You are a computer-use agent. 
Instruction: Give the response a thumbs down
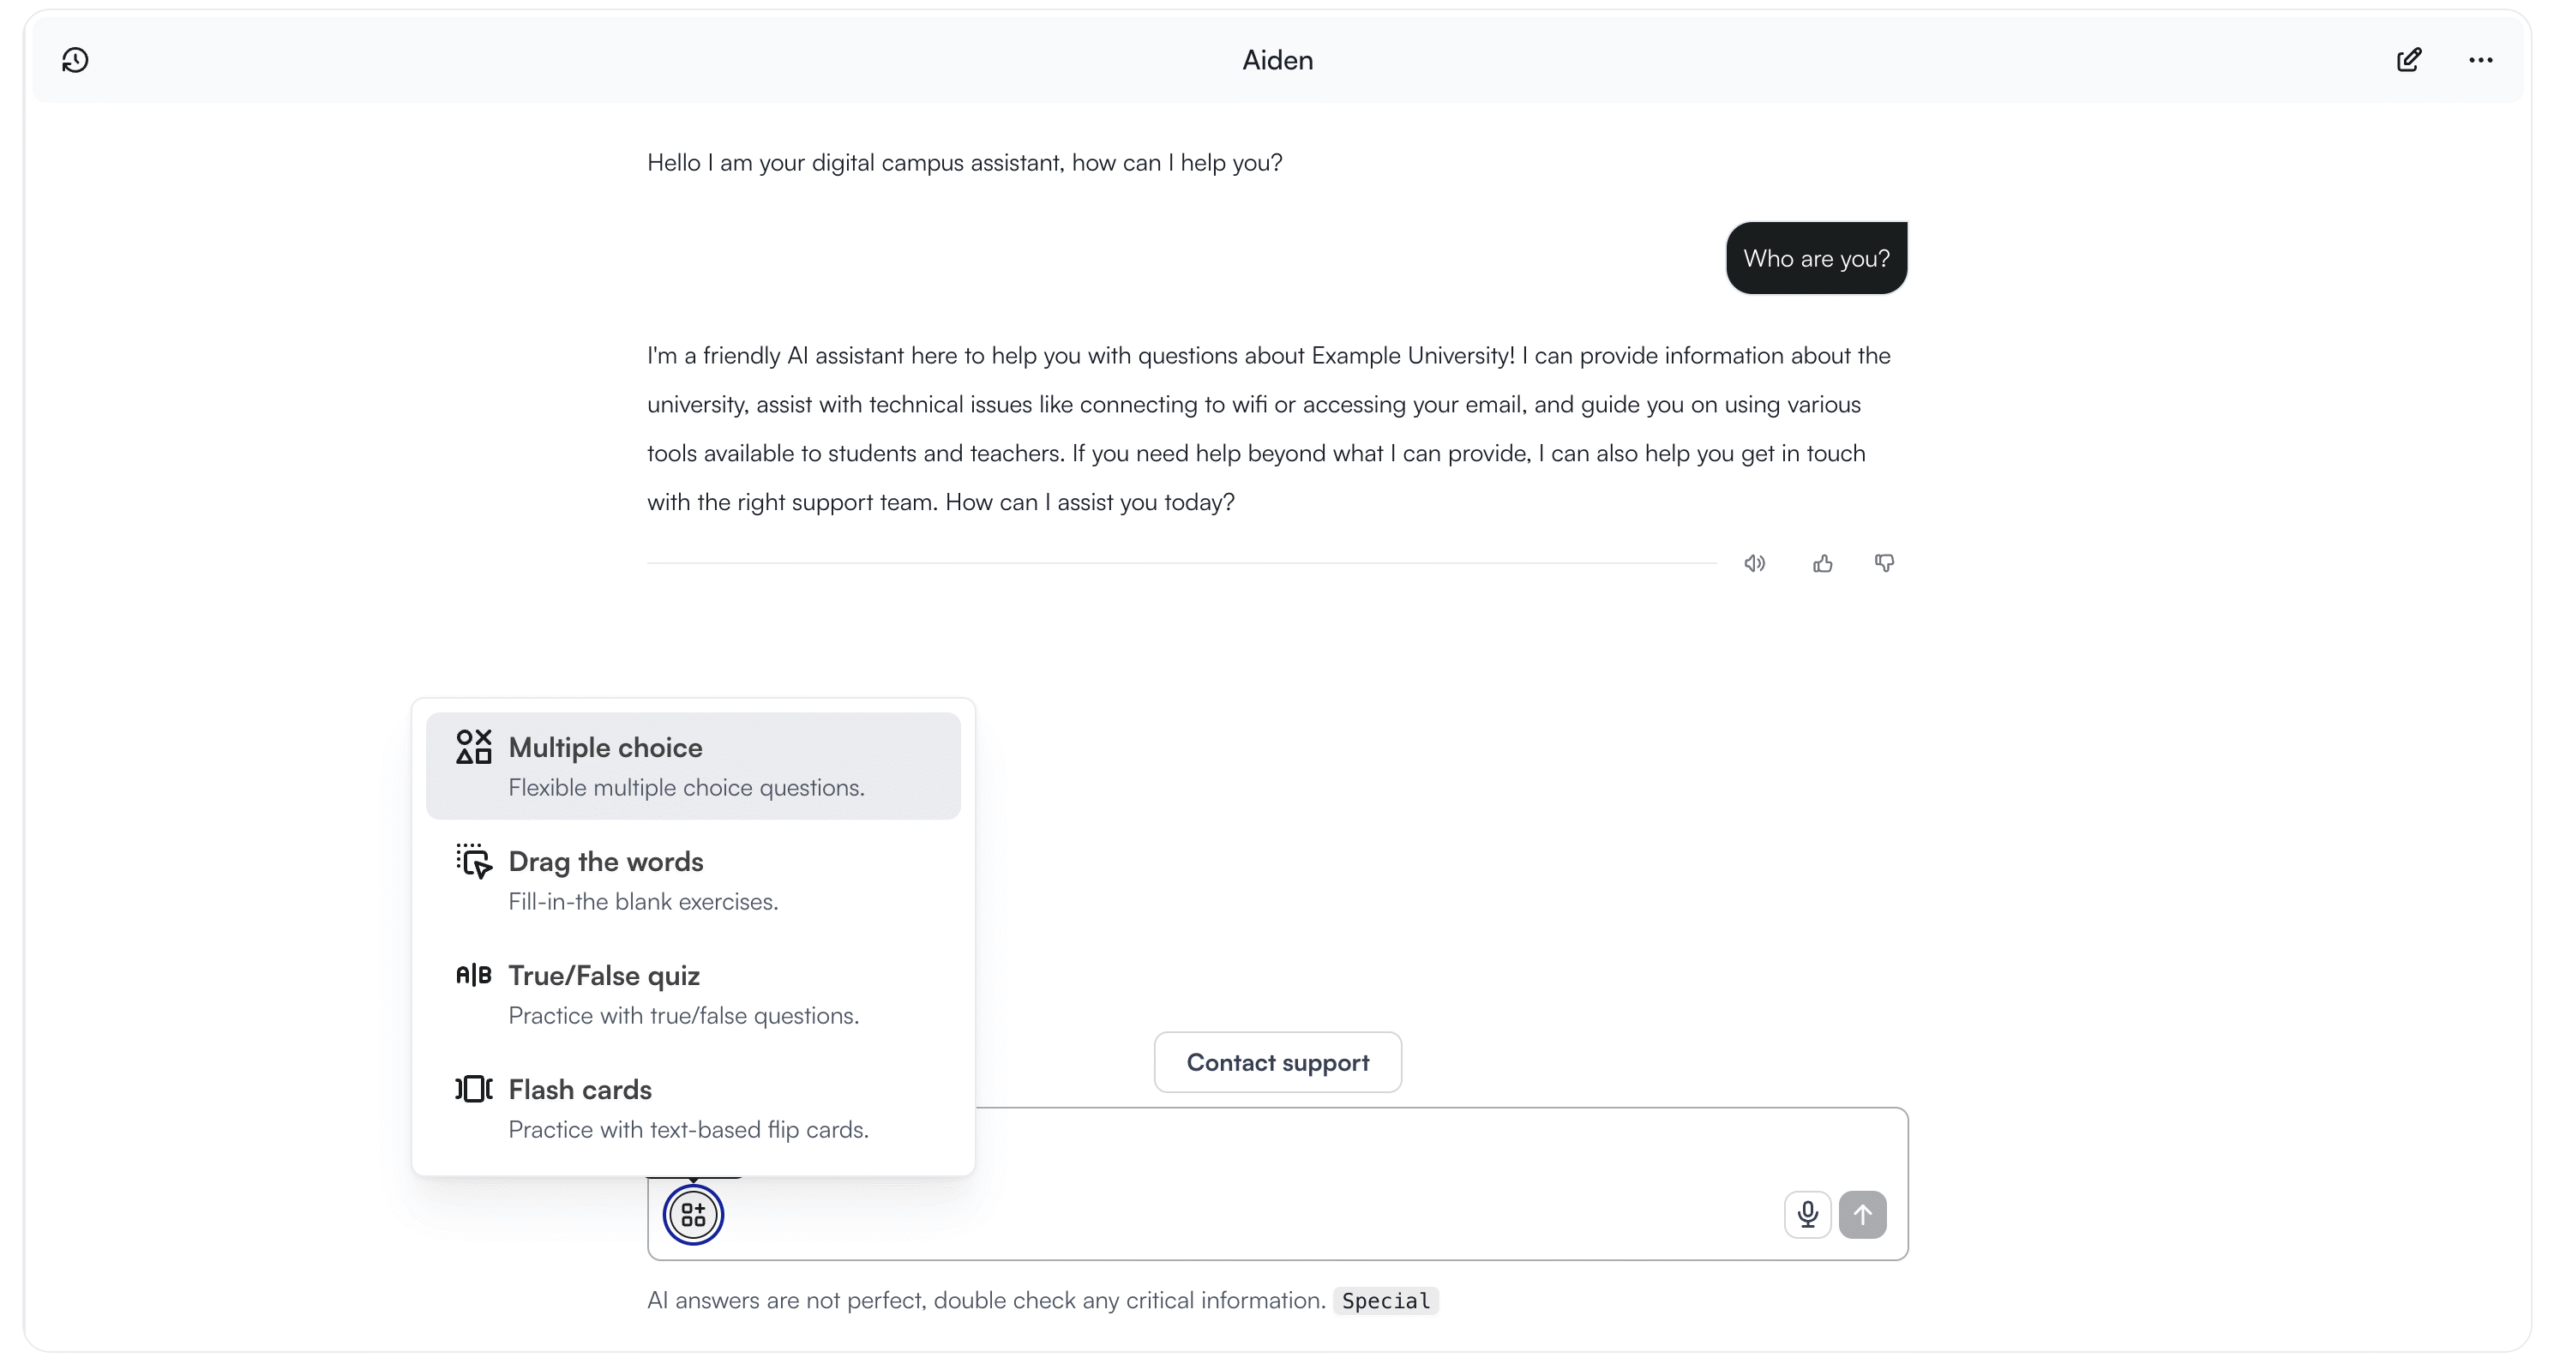(x=1884, y=564)
